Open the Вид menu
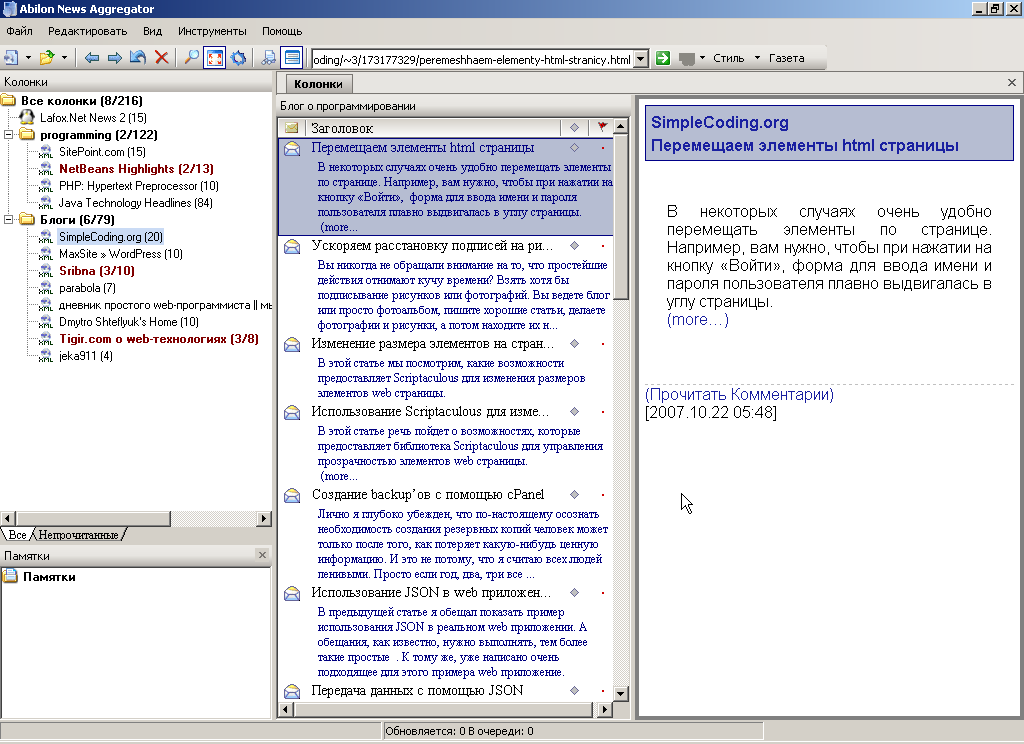This screenshot has height=744, width=1024. tap(152, 31)
